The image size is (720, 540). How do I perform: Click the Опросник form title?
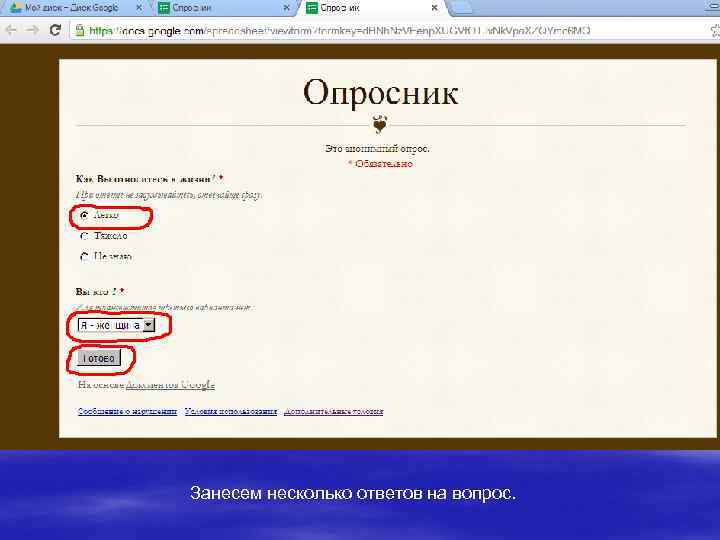[380, 93]
